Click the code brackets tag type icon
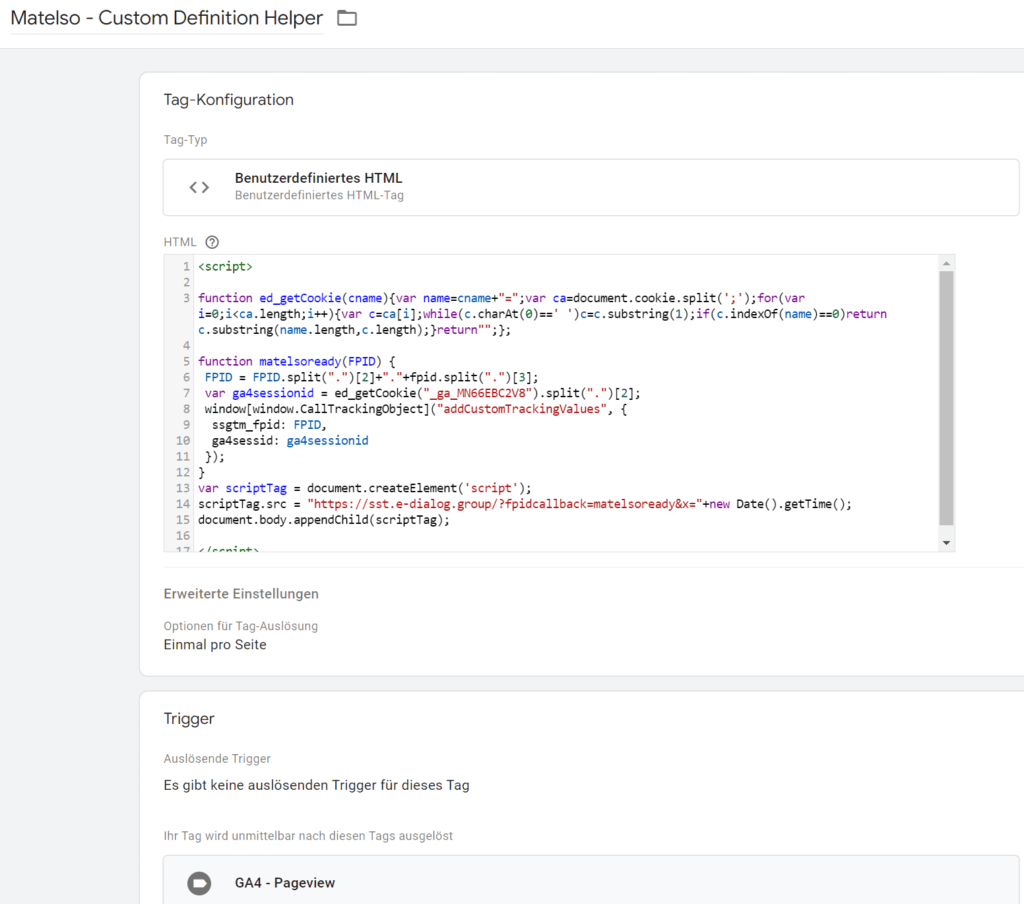 pyautogui.click(x=199, y=187)
